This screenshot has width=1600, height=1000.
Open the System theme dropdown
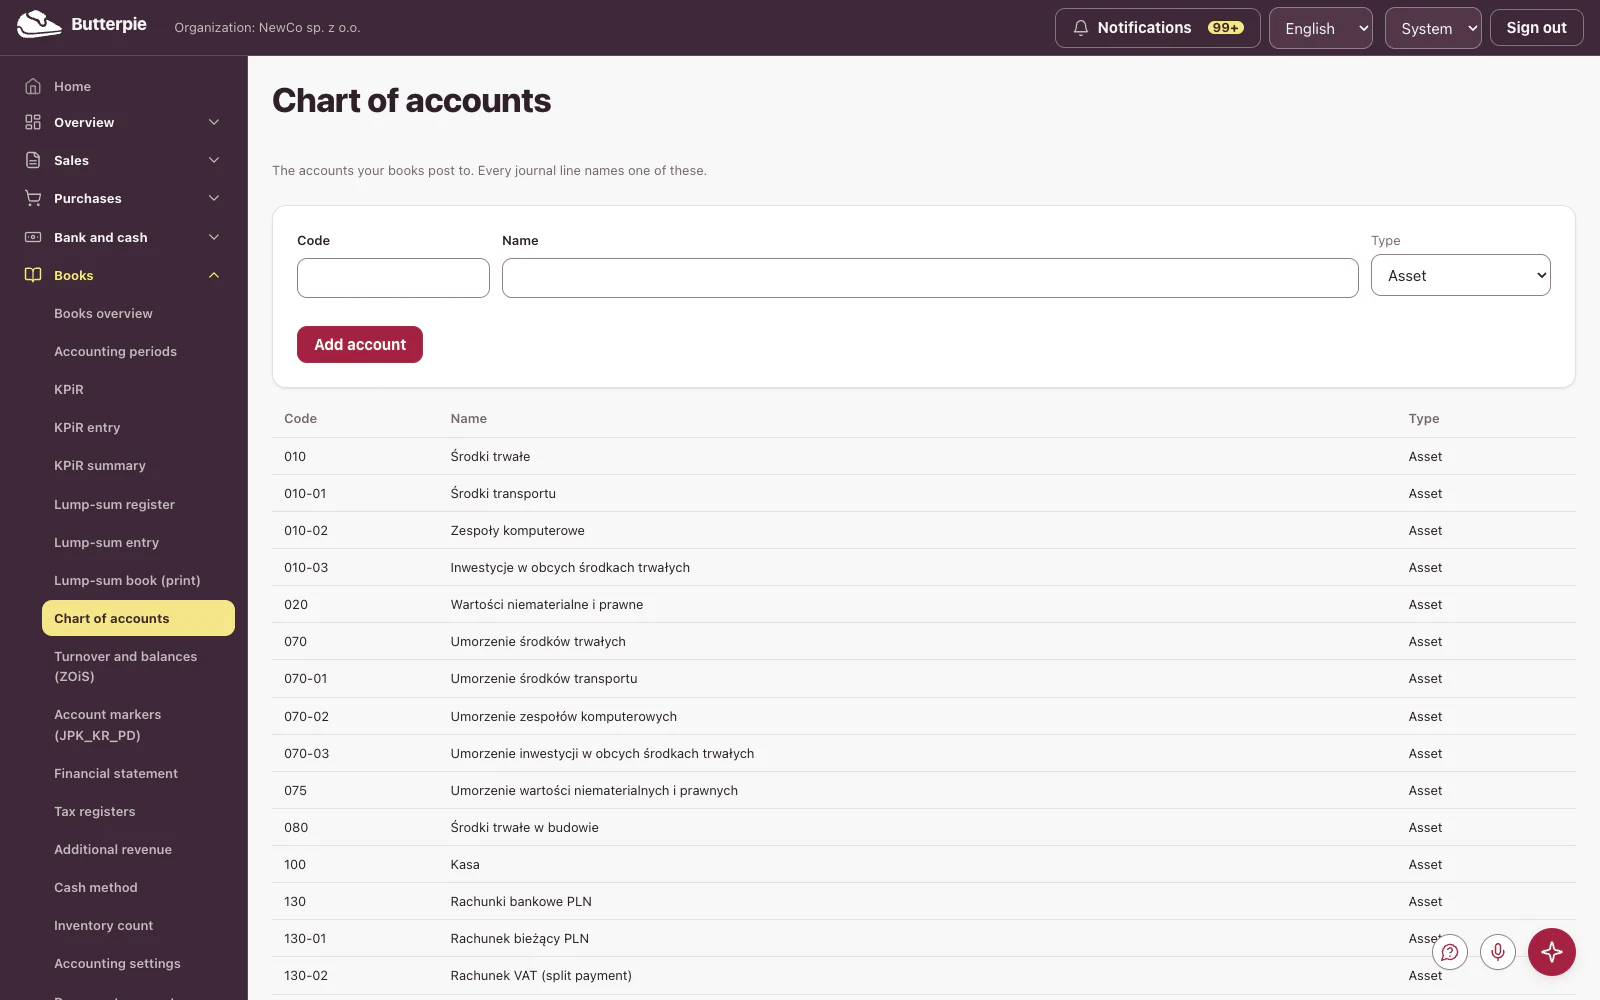point(1433,28)
